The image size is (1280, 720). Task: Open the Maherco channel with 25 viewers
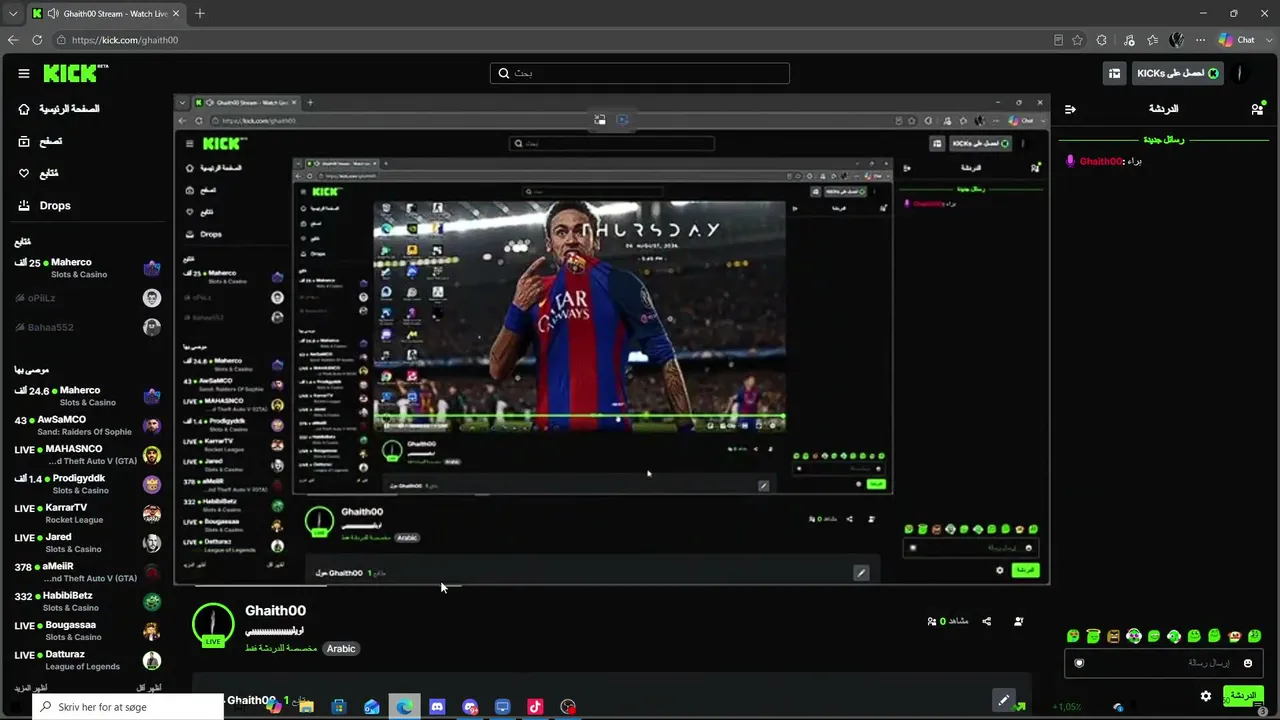pos(88,268)
